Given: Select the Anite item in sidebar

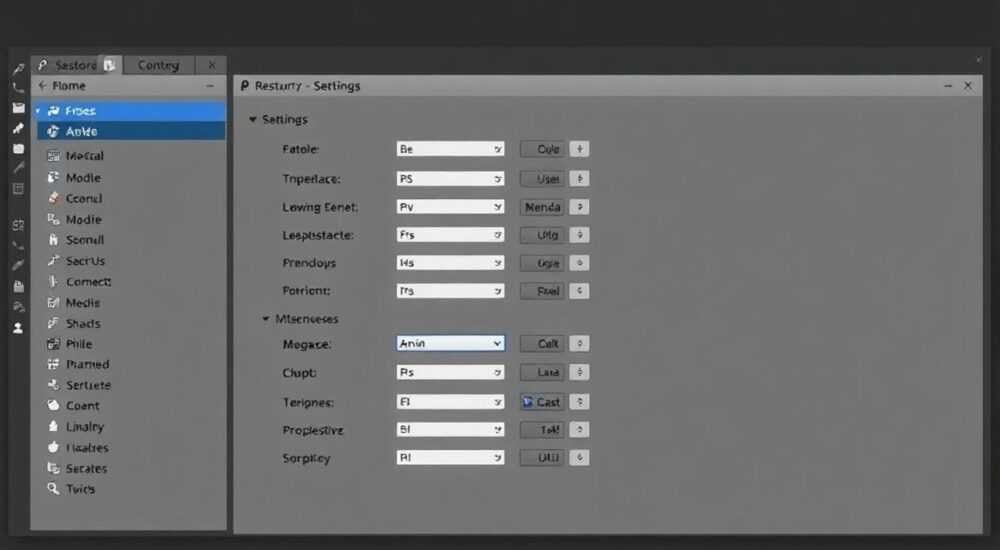Looking at the screenshot, I should 131,131.
